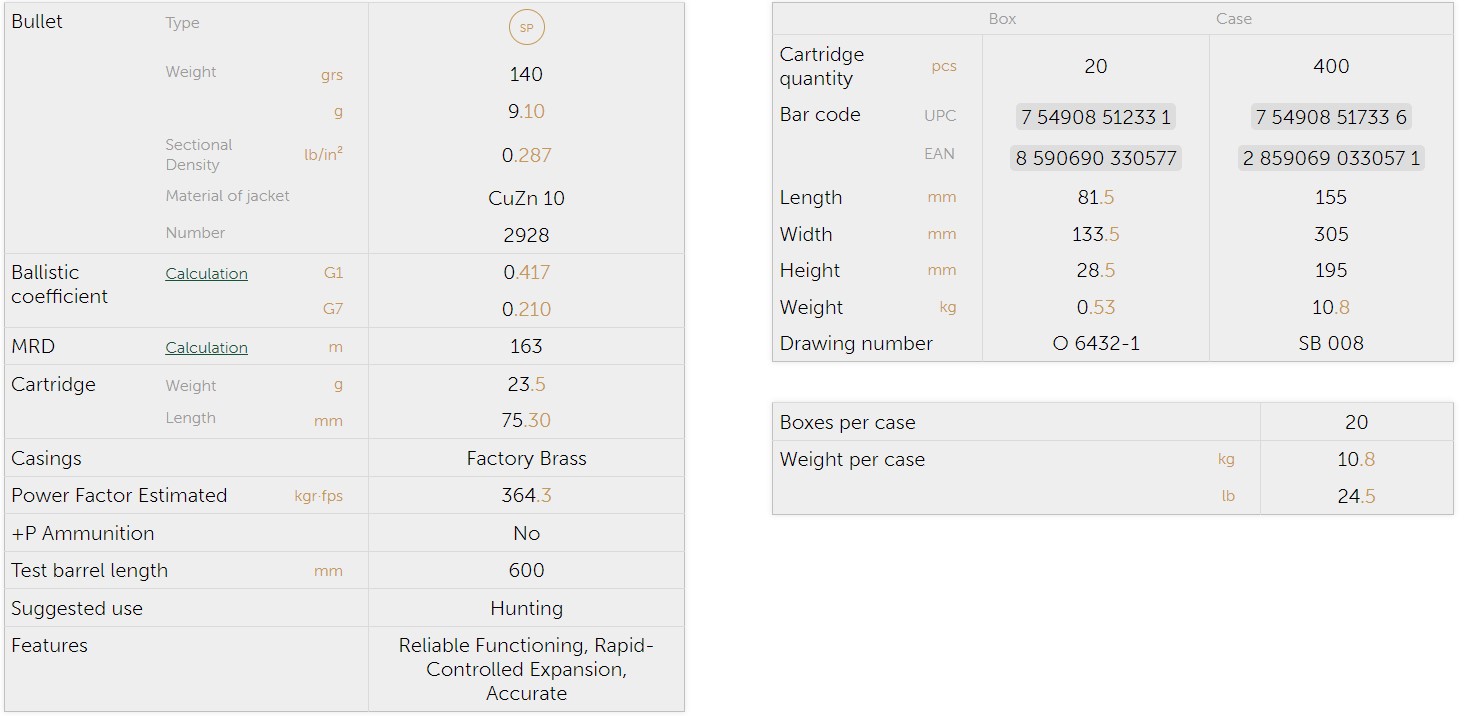1466x716 pixels.
Task: Click the Case column header
Action: [1233, 19]
